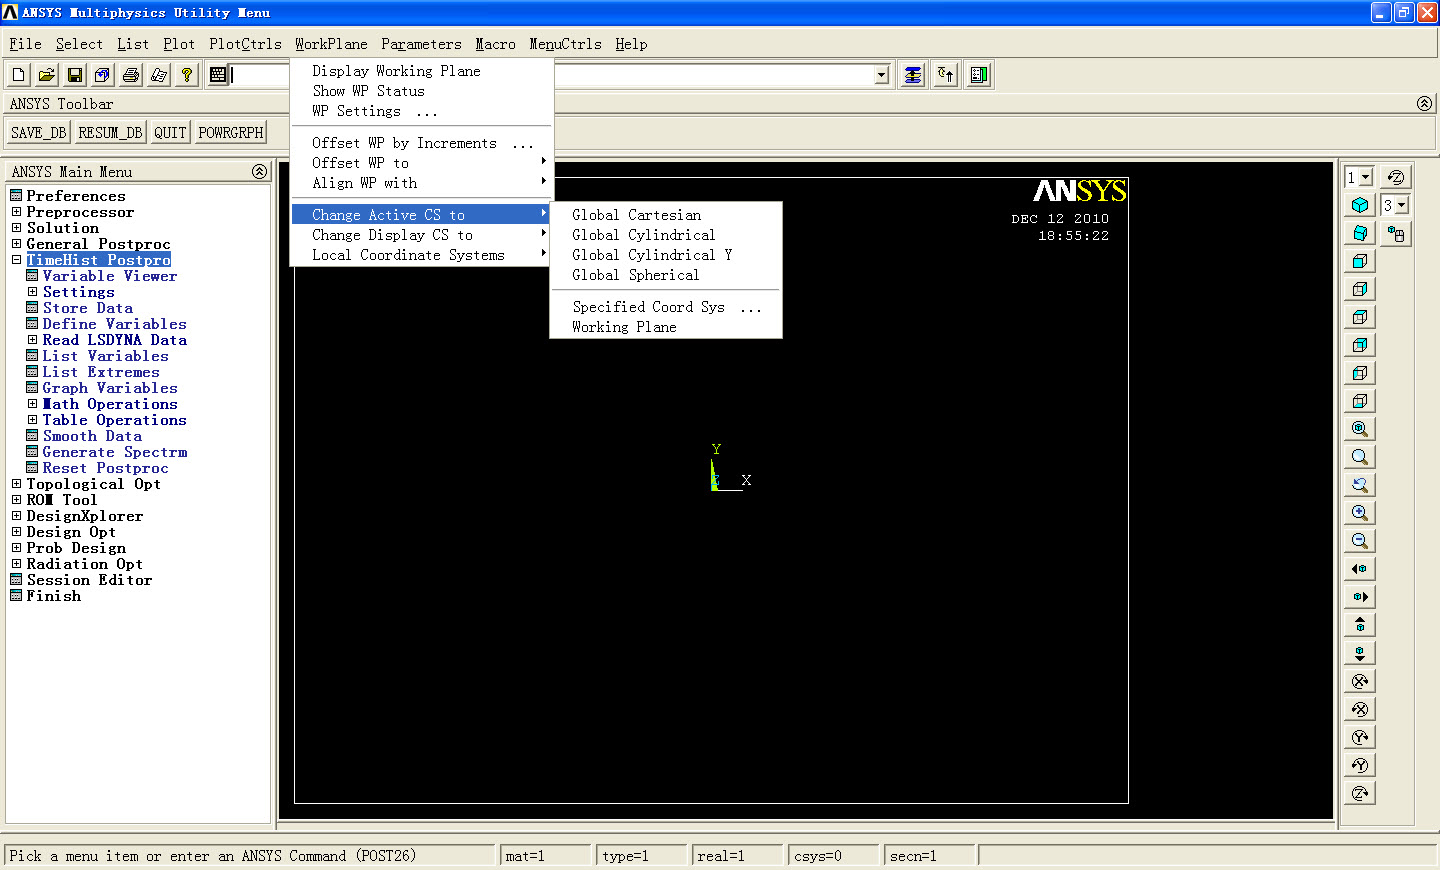The width and height of the screenshot is (1440, 870).
Task: Select Define Variables in main menu
Action: tap(114, 324)
